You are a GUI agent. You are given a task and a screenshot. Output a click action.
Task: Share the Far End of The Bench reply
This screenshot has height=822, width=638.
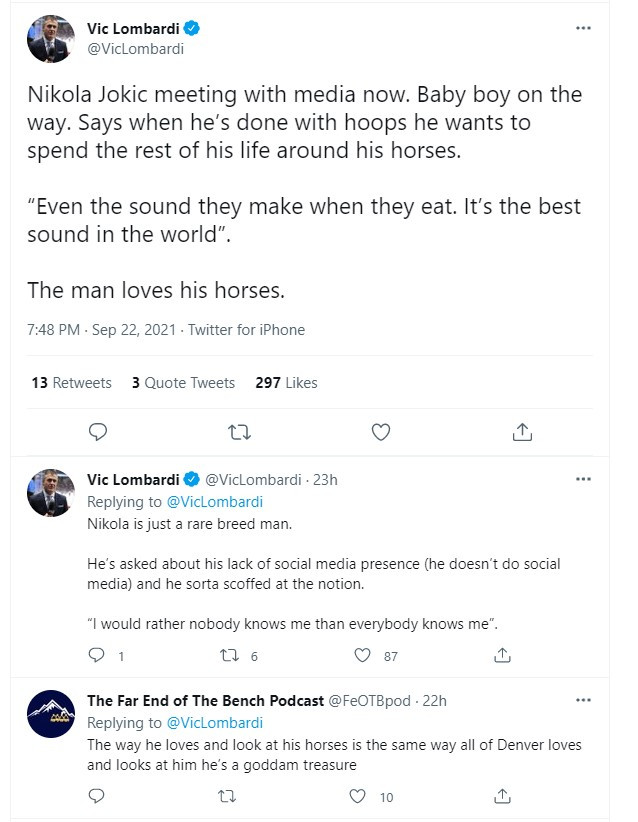click(503, 796)
